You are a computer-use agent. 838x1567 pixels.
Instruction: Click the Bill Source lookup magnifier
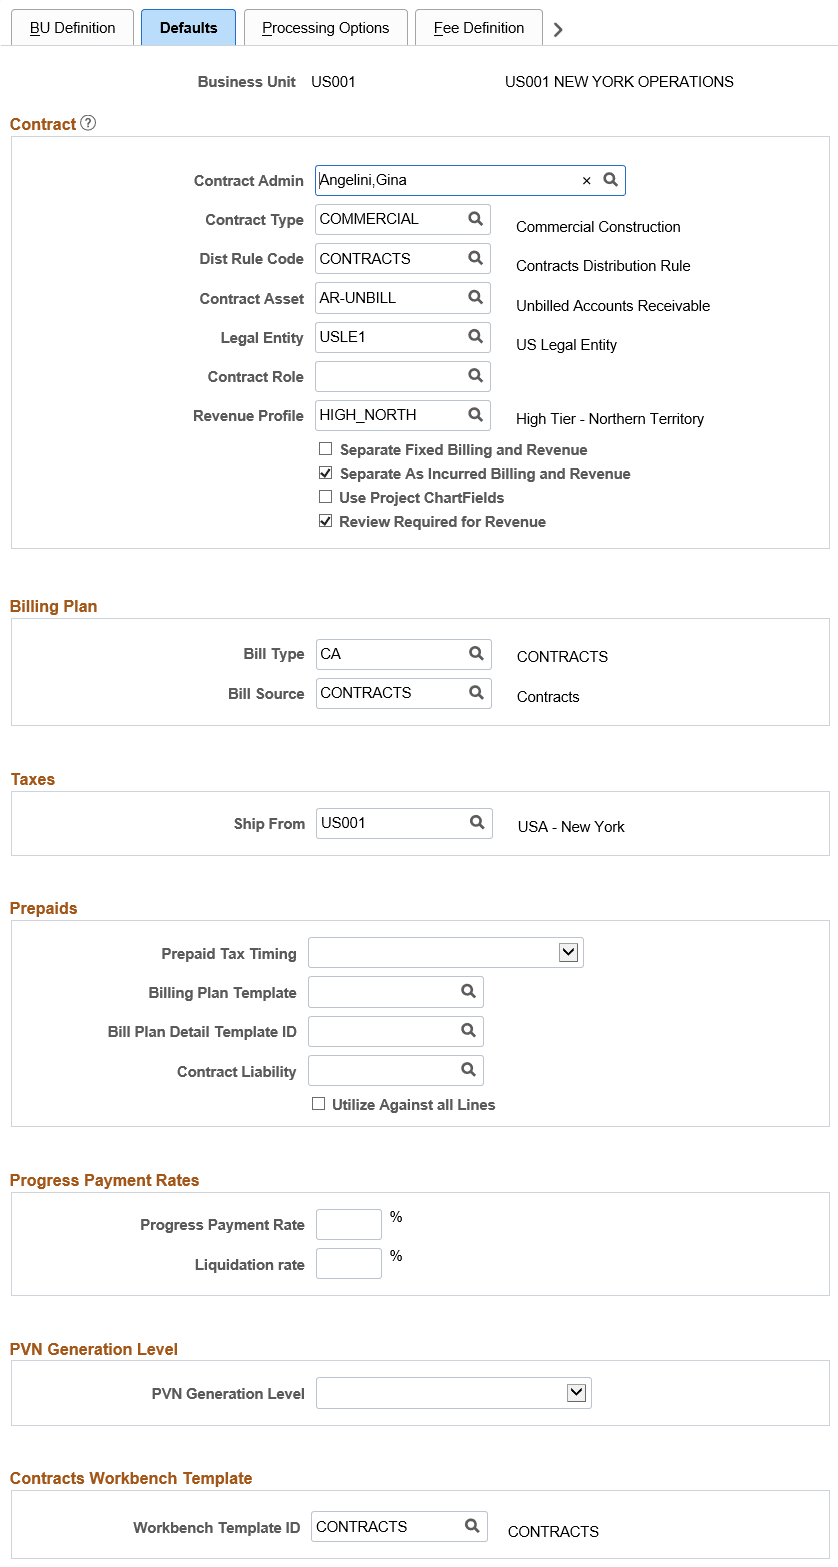[476, 693]
